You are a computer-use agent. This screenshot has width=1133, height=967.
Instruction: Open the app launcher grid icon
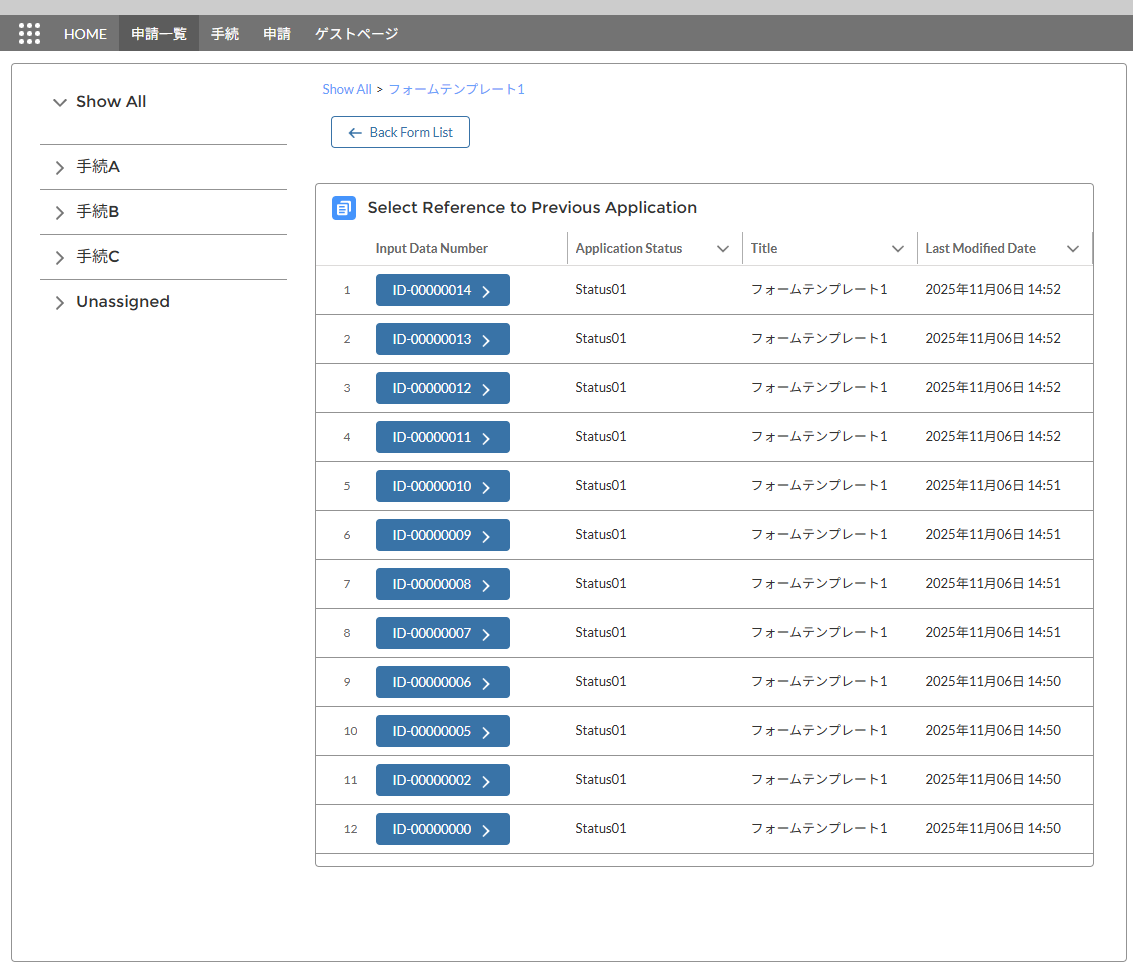click(x=29, y=34)
